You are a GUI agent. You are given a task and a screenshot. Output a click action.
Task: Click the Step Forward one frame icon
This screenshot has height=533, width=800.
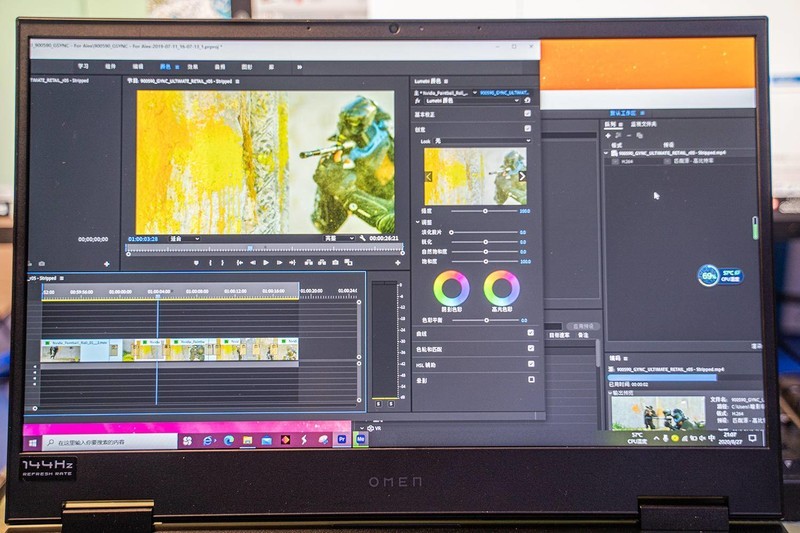pyautogui.click(x=279, y=263)
